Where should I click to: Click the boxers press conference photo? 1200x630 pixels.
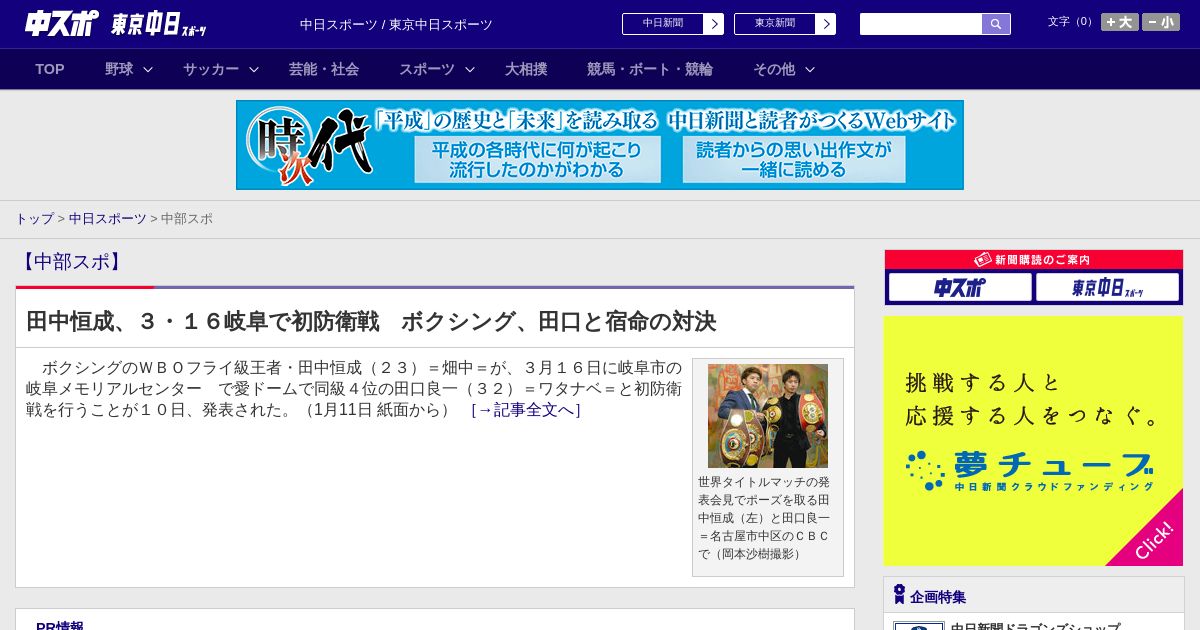[x=768, y=416]
